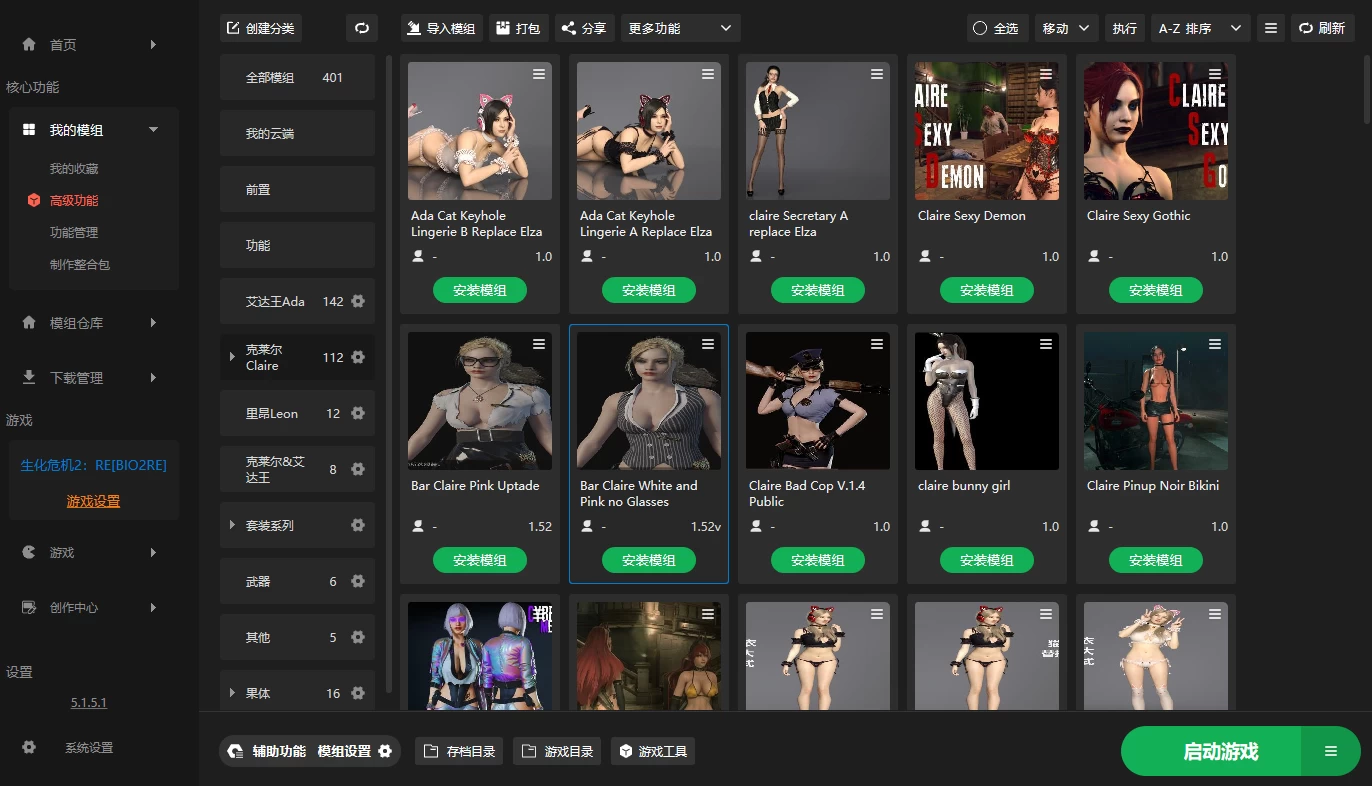Click list view icon left of 刷新
This screenshot has height=786, width=1372.
tap(1271, 28)
